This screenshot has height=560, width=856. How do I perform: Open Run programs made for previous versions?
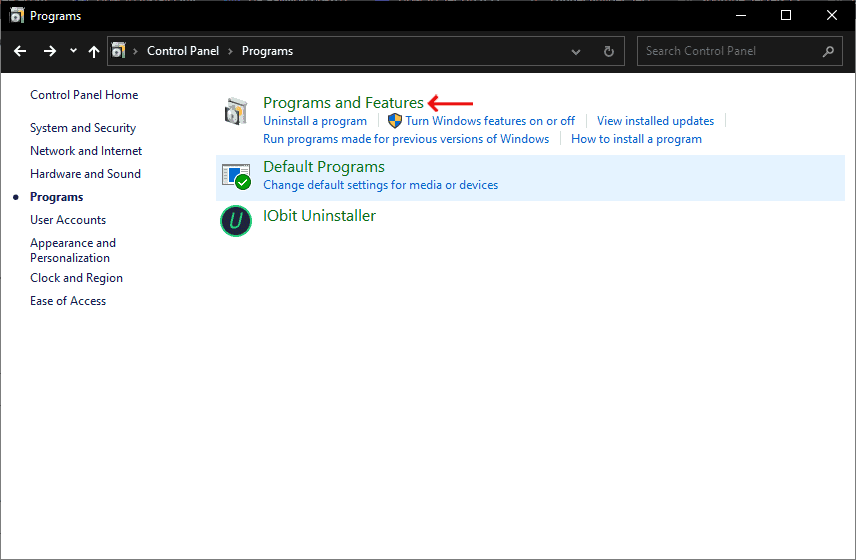tap(406, 139)
